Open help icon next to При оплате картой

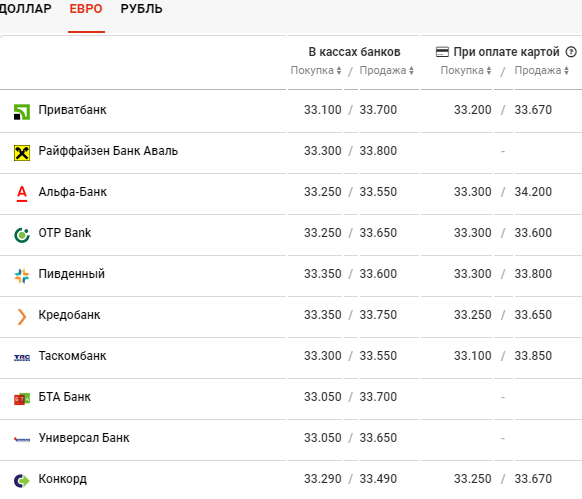click(571, 52)
